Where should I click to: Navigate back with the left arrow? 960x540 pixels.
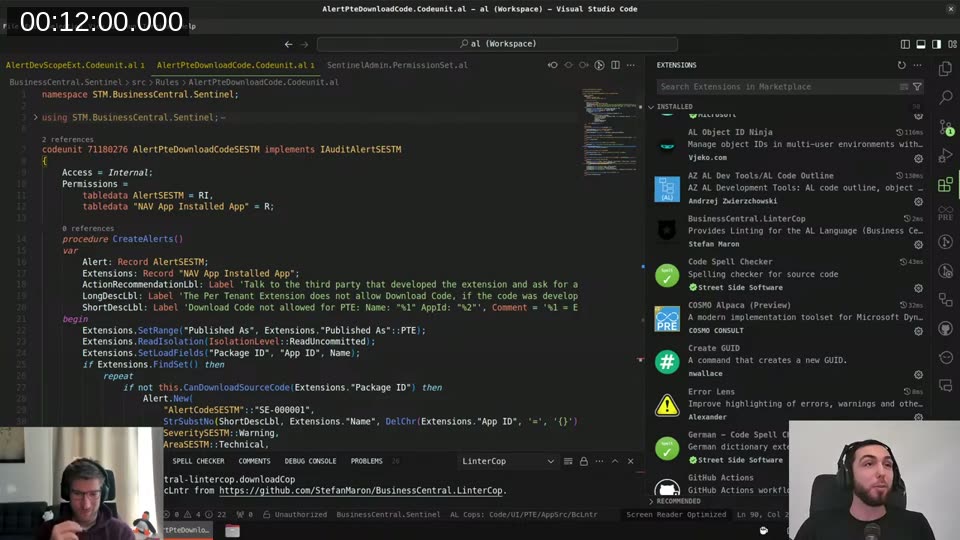pos(288,44)
